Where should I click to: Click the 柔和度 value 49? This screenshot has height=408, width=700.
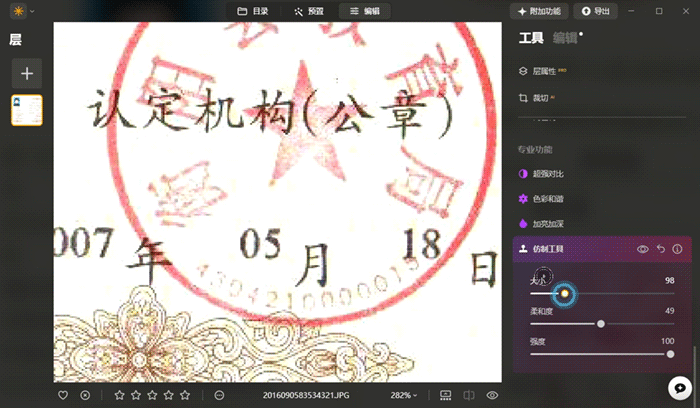tap(669, 311)
